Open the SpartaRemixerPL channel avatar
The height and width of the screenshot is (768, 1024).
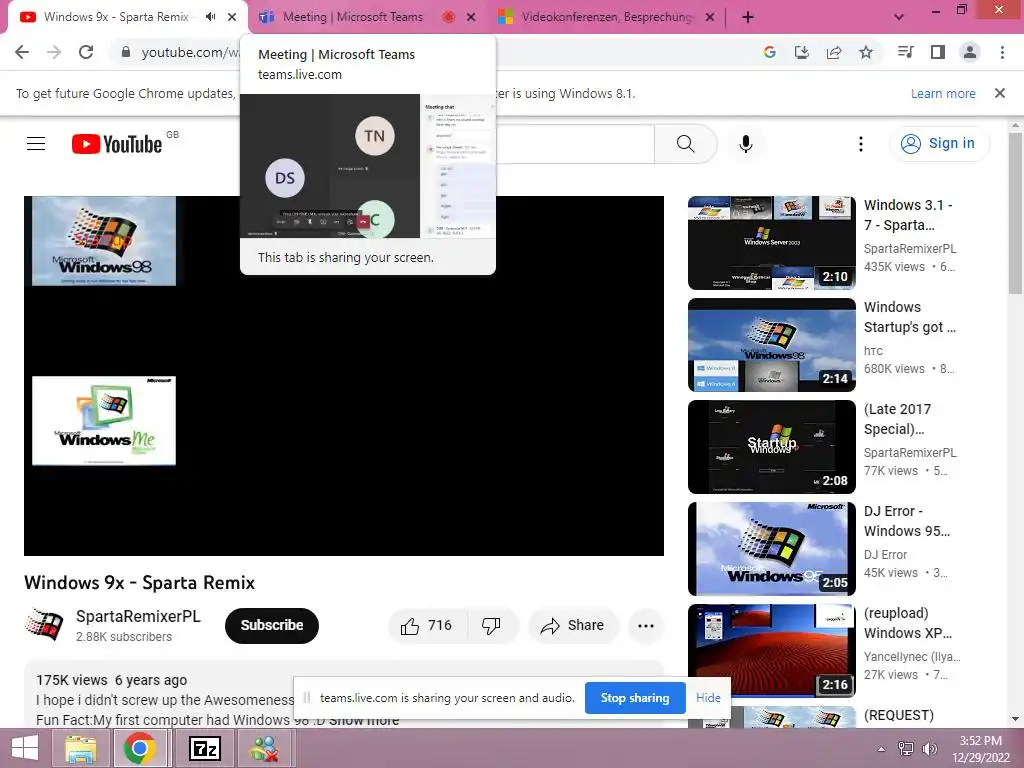[x=44, y=624]
